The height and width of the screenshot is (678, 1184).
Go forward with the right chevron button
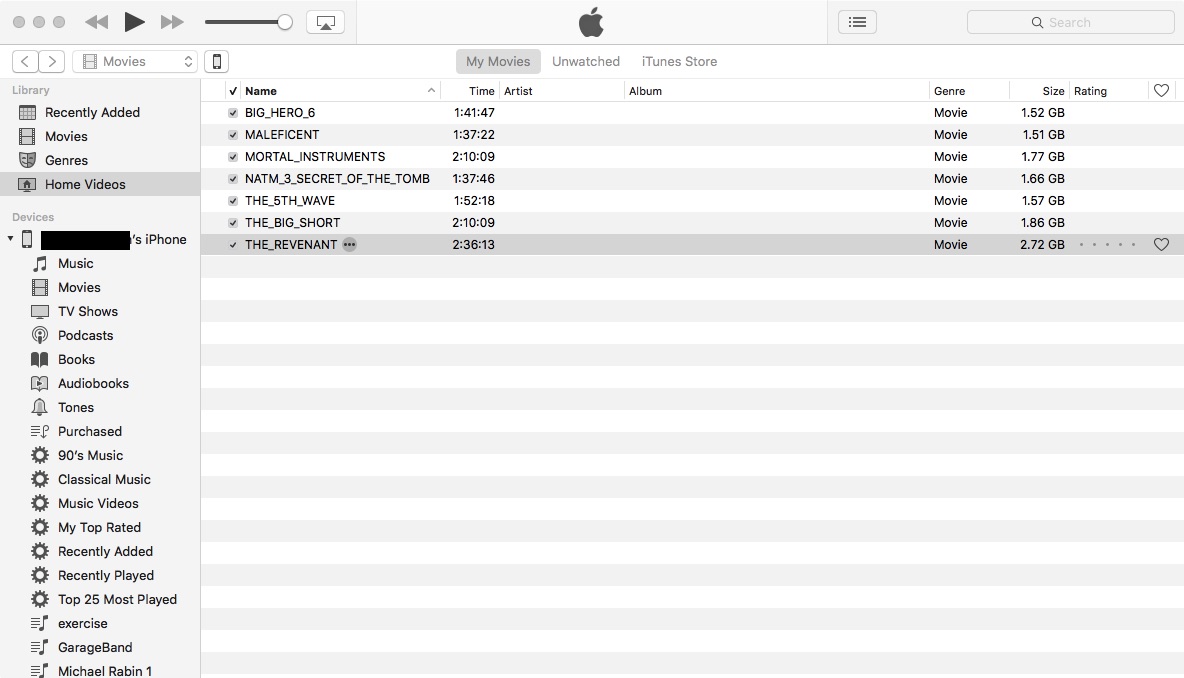point(51,61)
